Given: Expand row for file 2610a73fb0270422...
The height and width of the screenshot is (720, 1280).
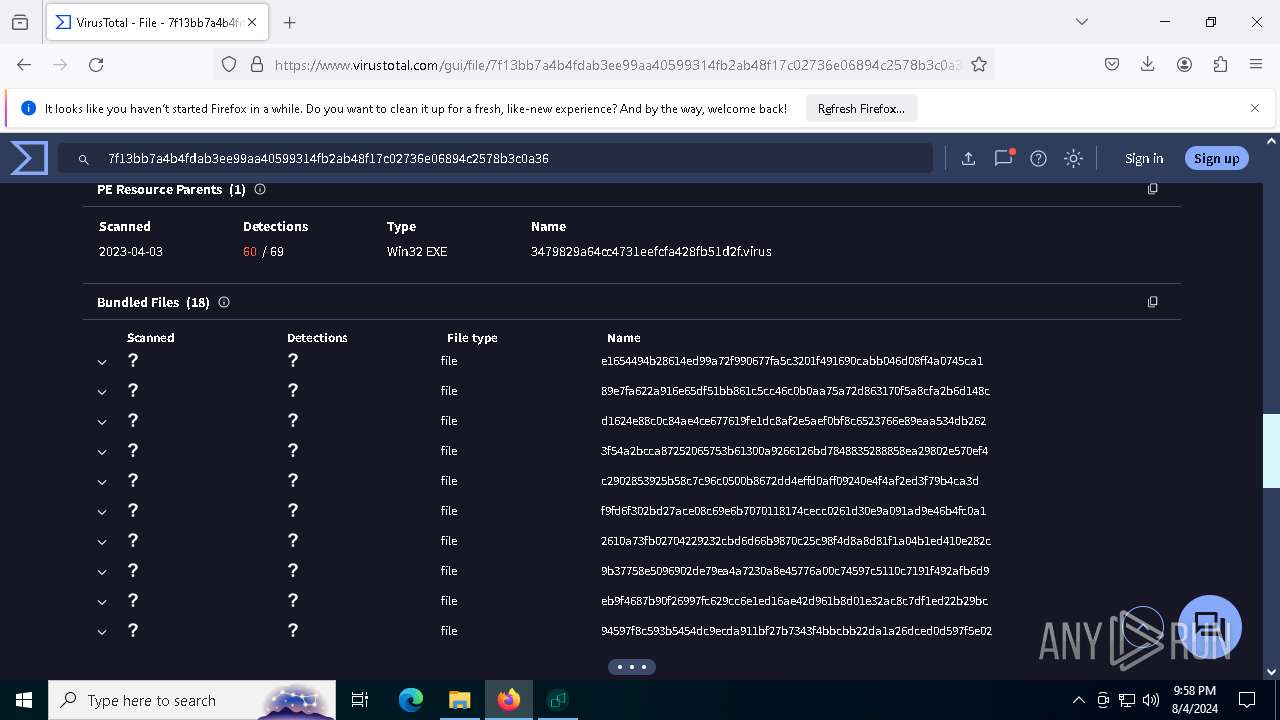Looking at the screenshot, I should (x=102, y=542).
